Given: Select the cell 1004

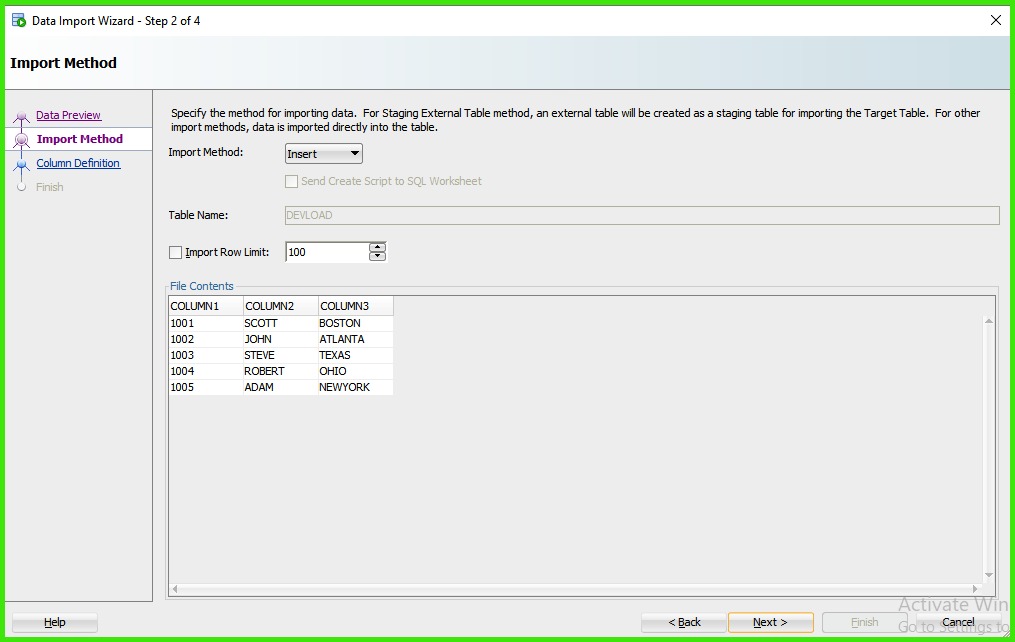Looking at the screenshot, I should 206,371.
